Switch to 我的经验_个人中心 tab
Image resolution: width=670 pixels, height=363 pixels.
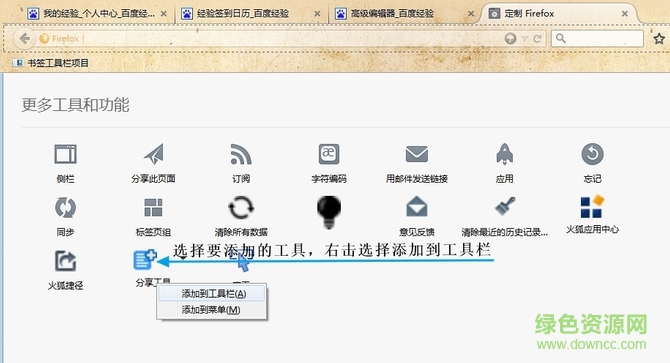click(97, 14)
